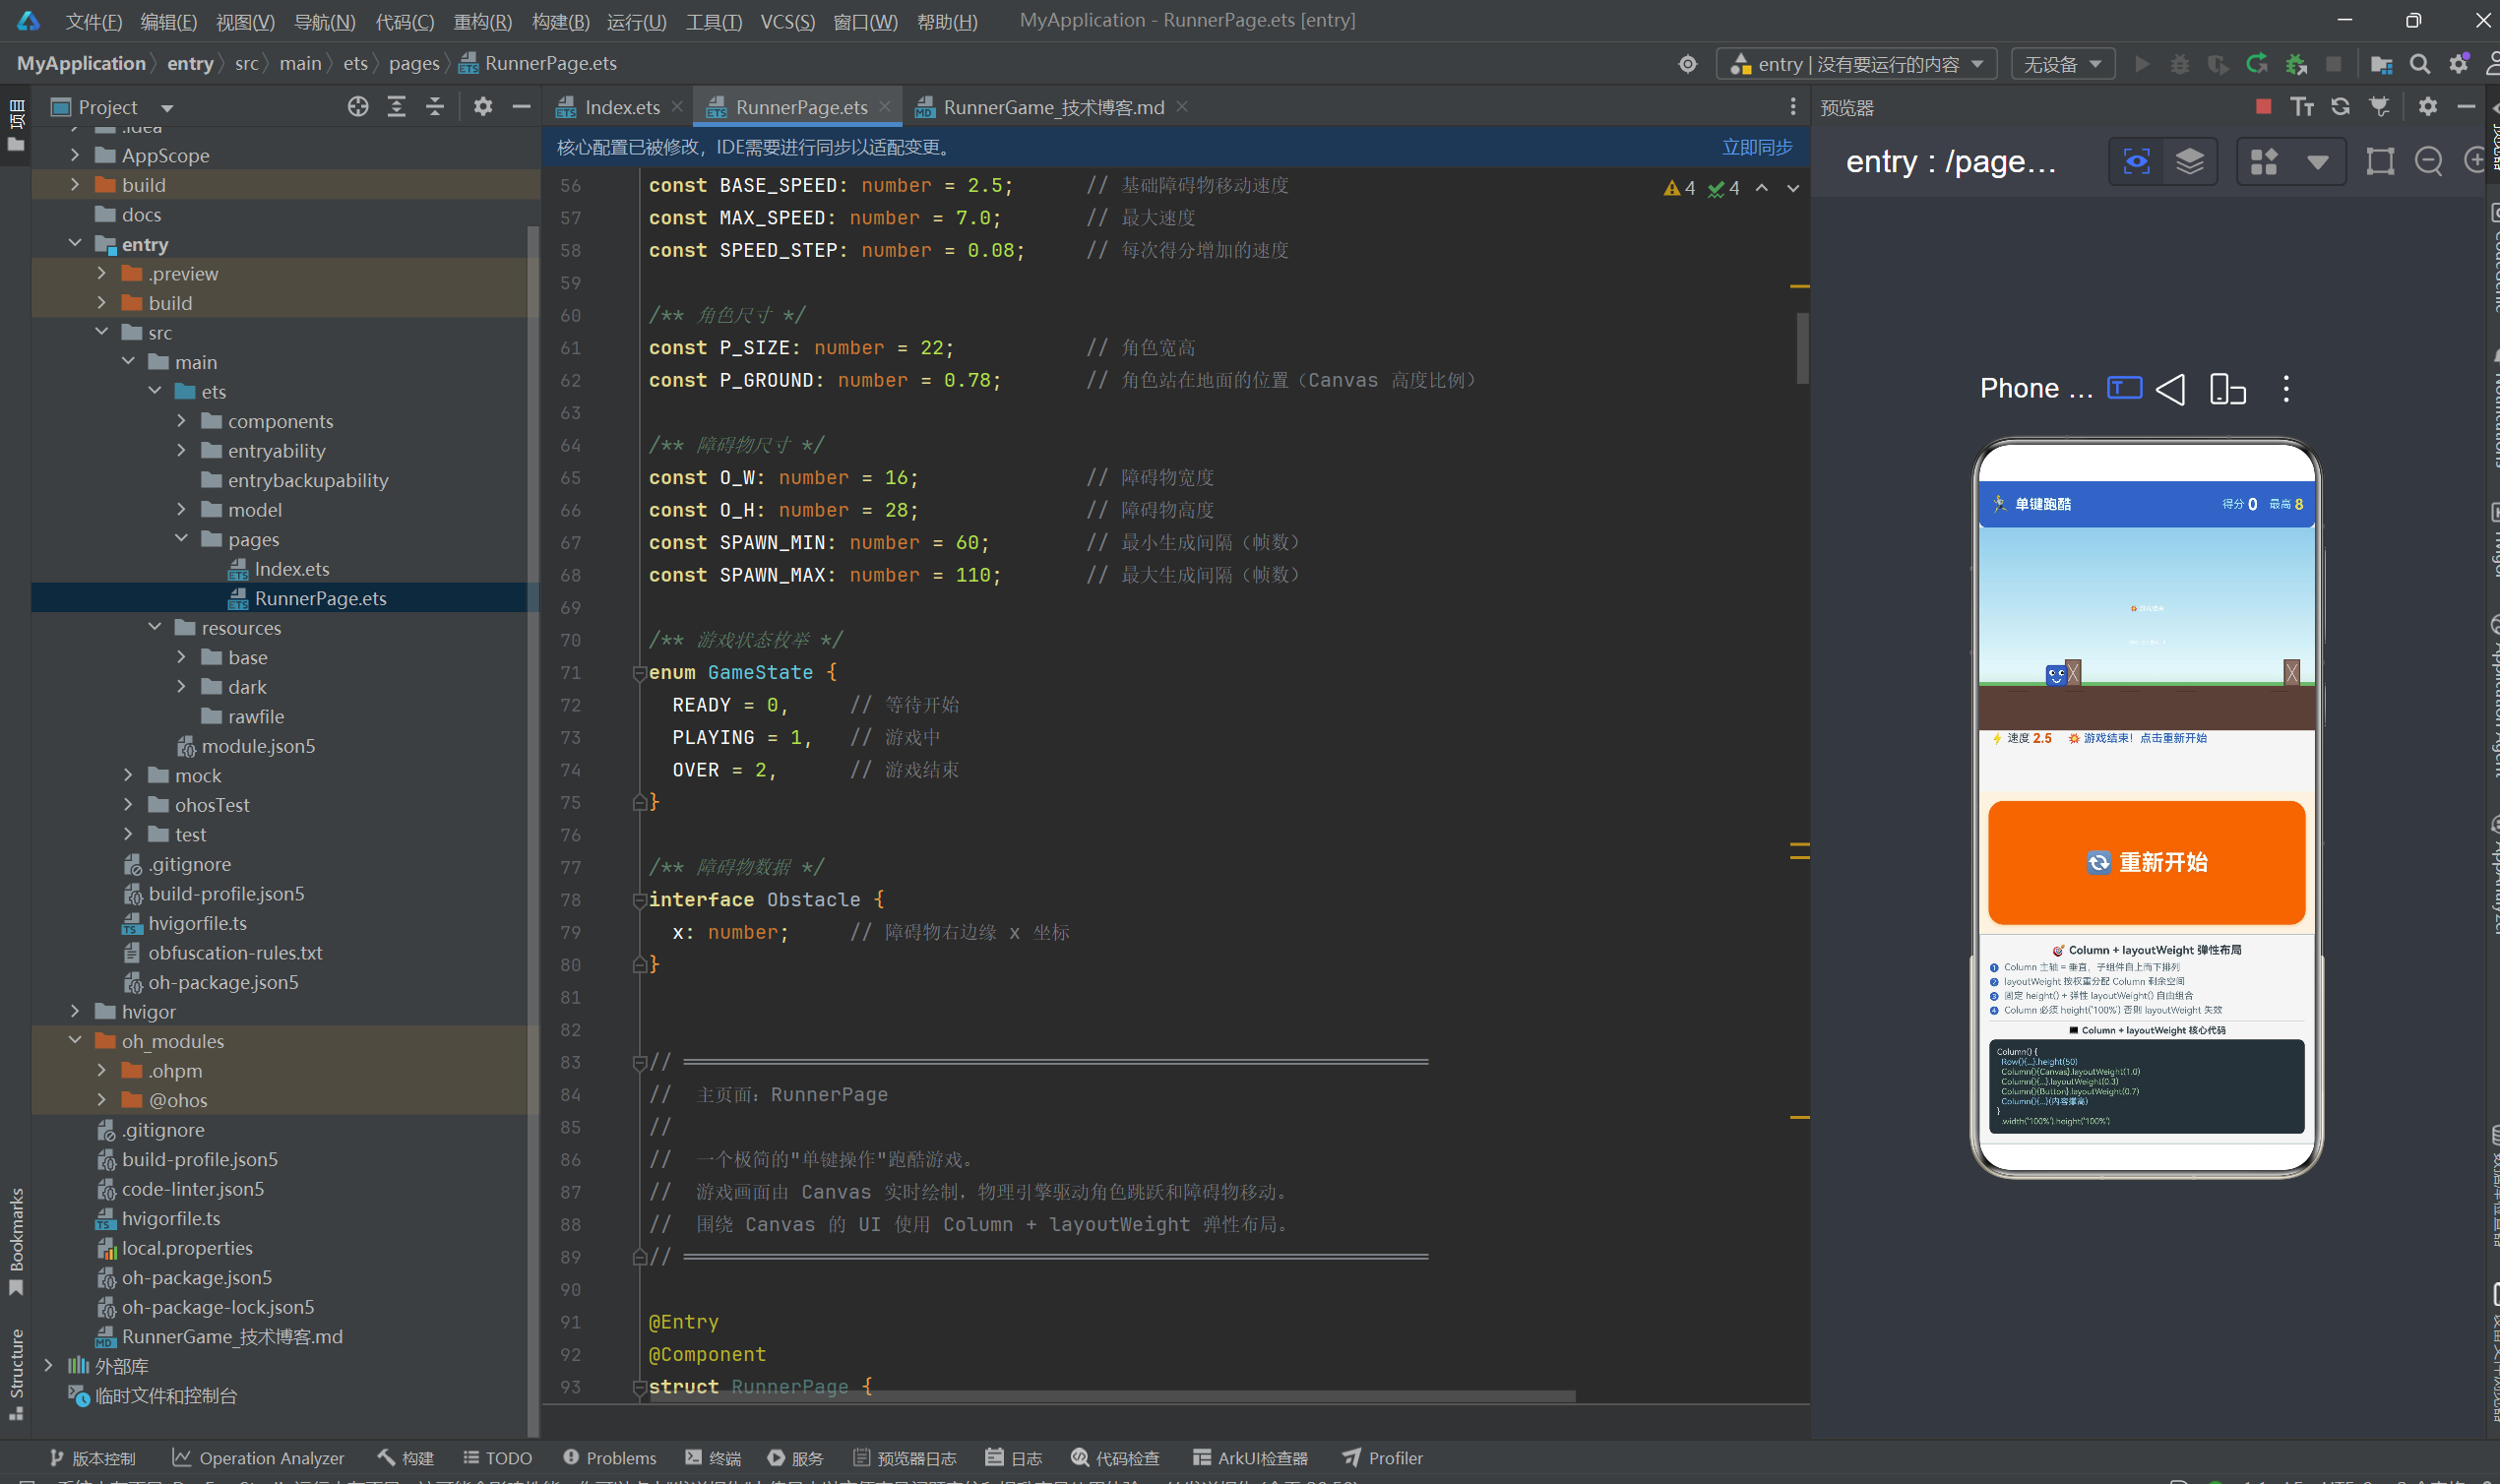Click the Tt font size icon in previewer
This screenshot has height=1484, width=2500.
(2301, 106)
